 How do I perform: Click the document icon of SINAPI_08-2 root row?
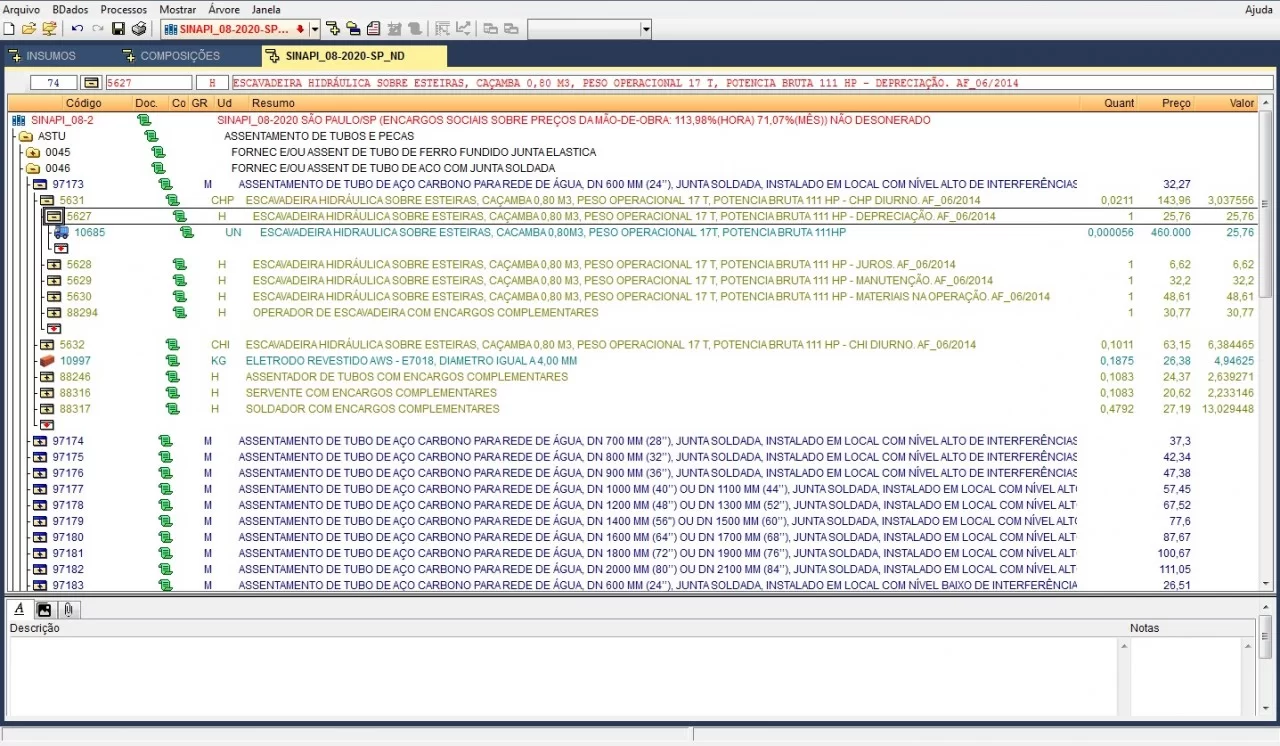(144, 120)
